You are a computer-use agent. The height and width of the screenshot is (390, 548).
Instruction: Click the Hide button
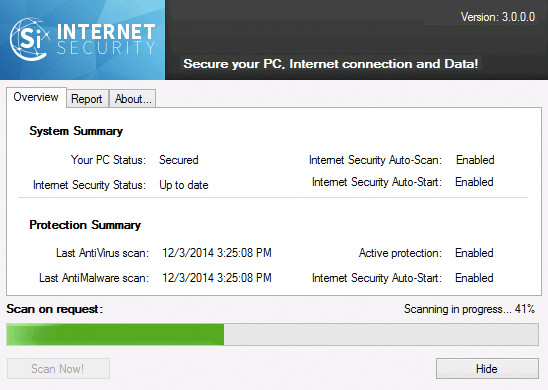(x=487, y=369)
